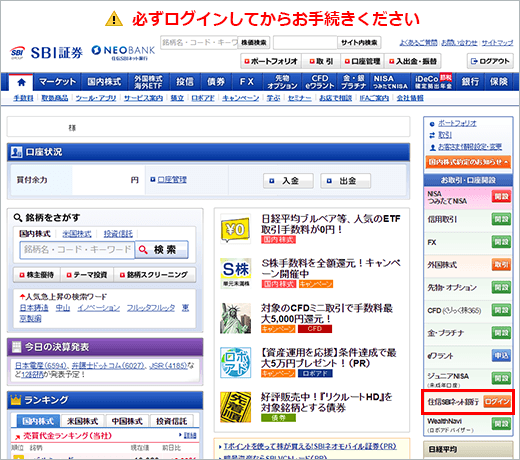Click the サイト内検索 button
Screen dimensions: 520x460
pyautogui.click(x=359, y=43)
